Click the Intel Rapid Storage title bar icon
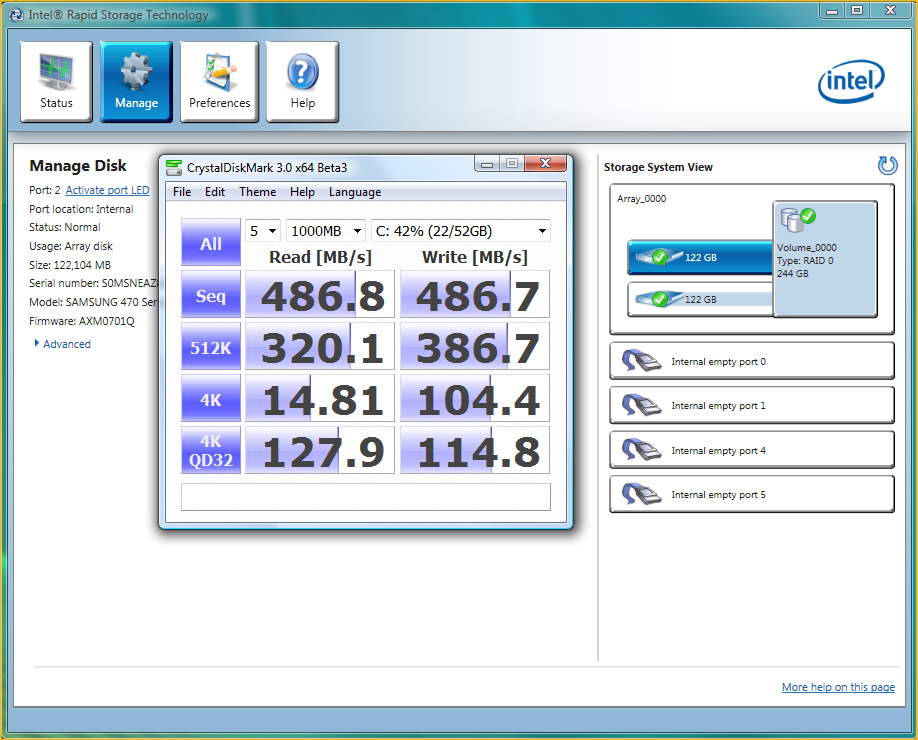 pos(16,15)
